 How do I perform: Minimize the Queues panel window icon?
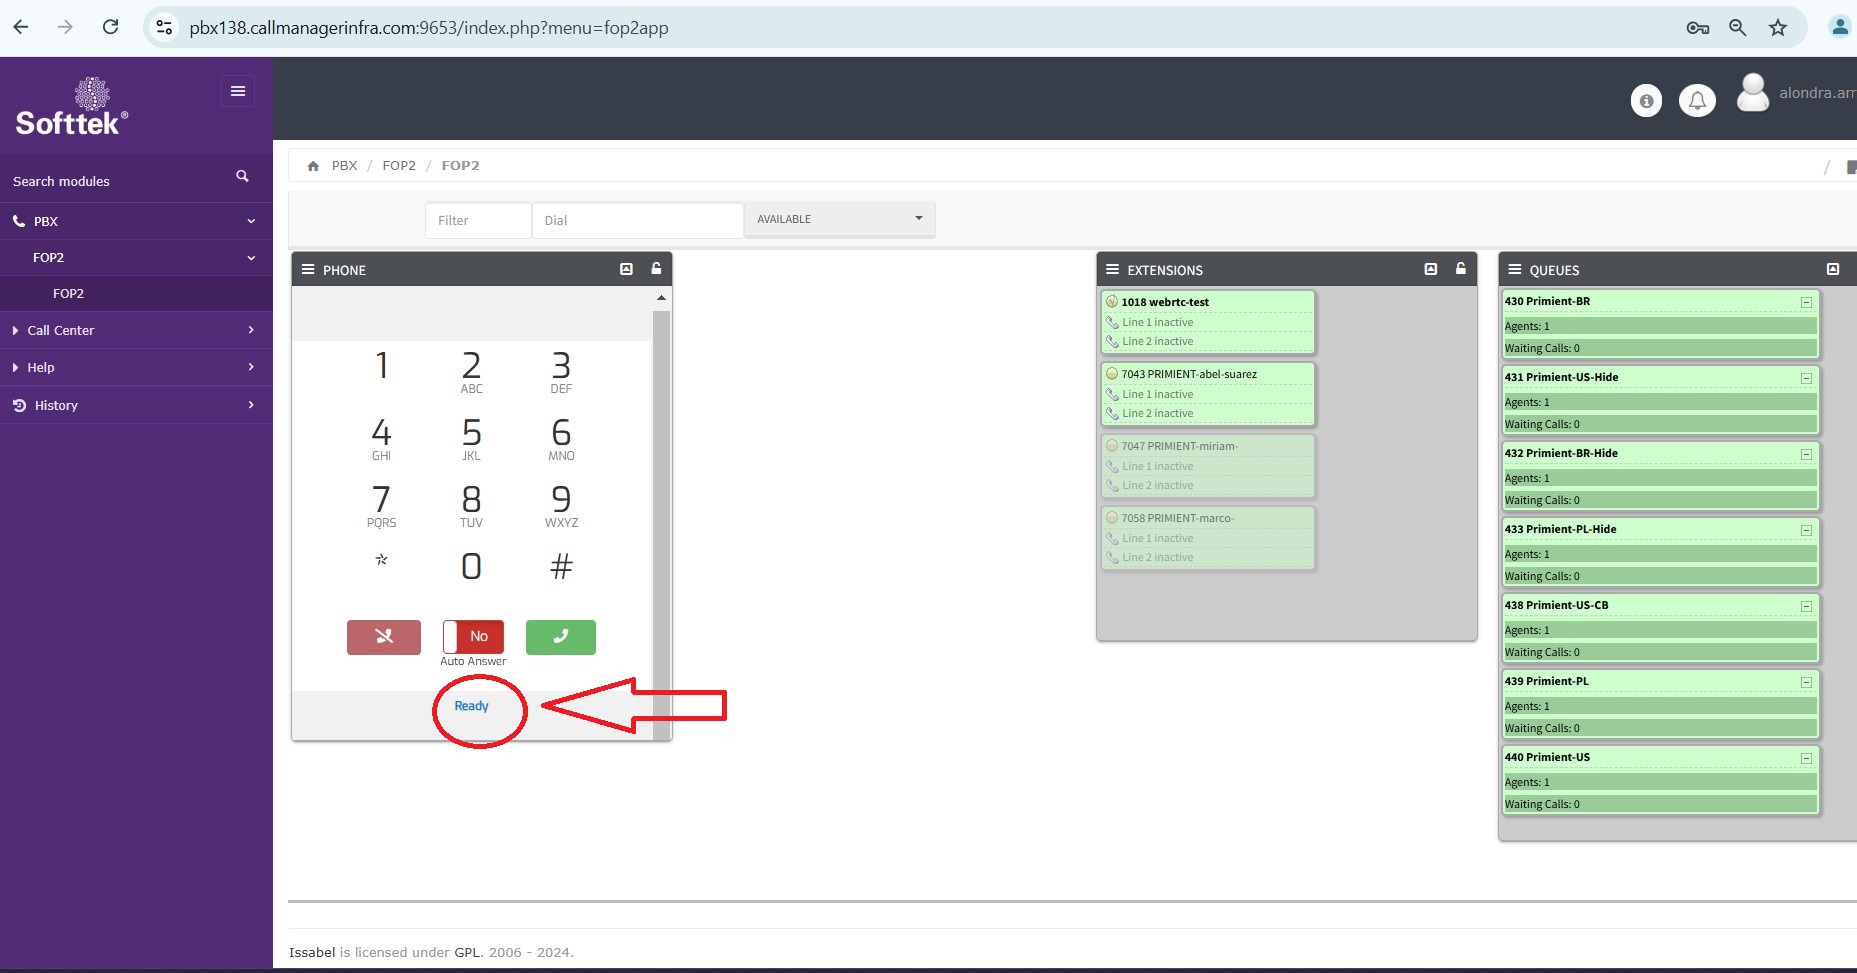[1833, 269]
